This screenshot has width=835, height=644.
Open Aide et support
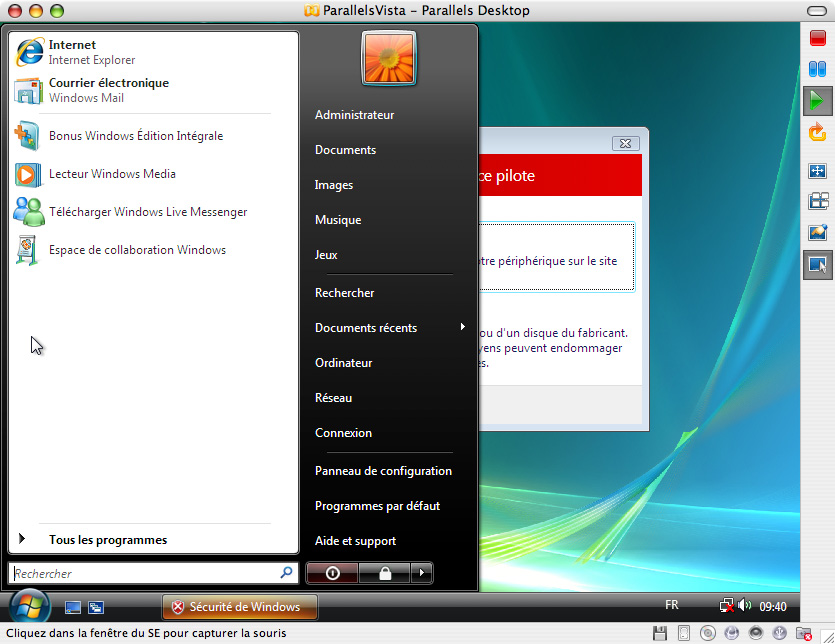coord(355,541)
